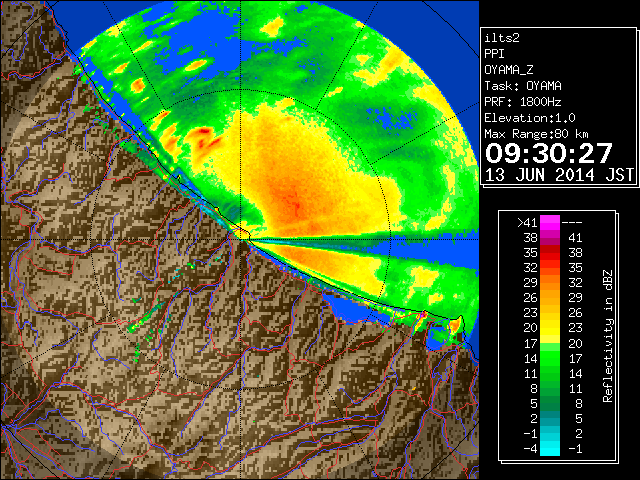640x480 pixels.
Task: Click the left-column '17' legend value
Action: pos(530,343)
